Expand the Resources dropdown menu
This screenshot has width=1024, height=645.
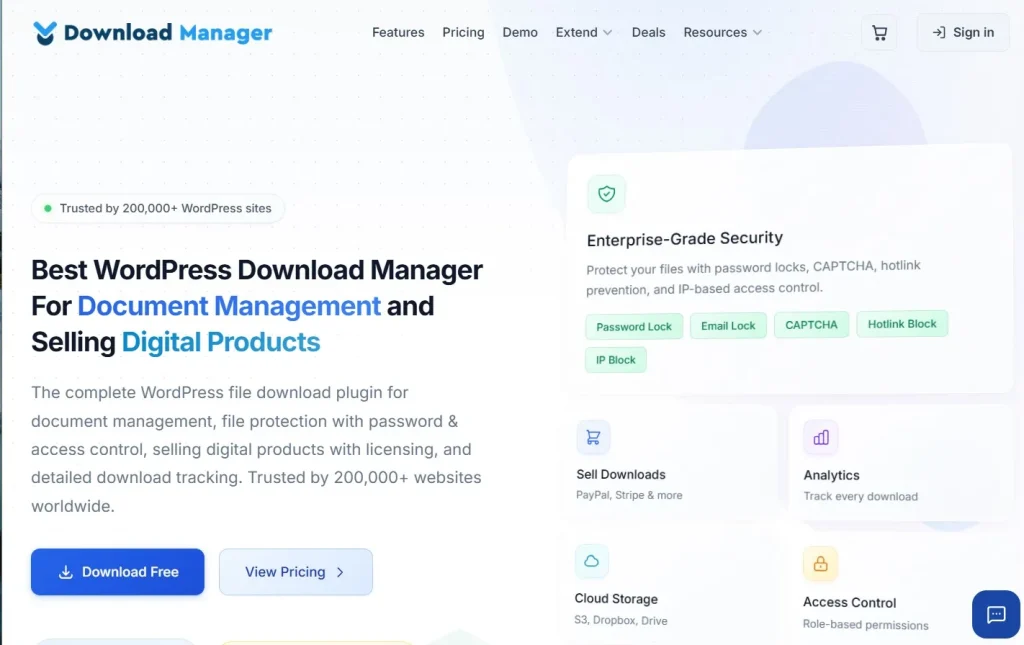tap(722, 33)
